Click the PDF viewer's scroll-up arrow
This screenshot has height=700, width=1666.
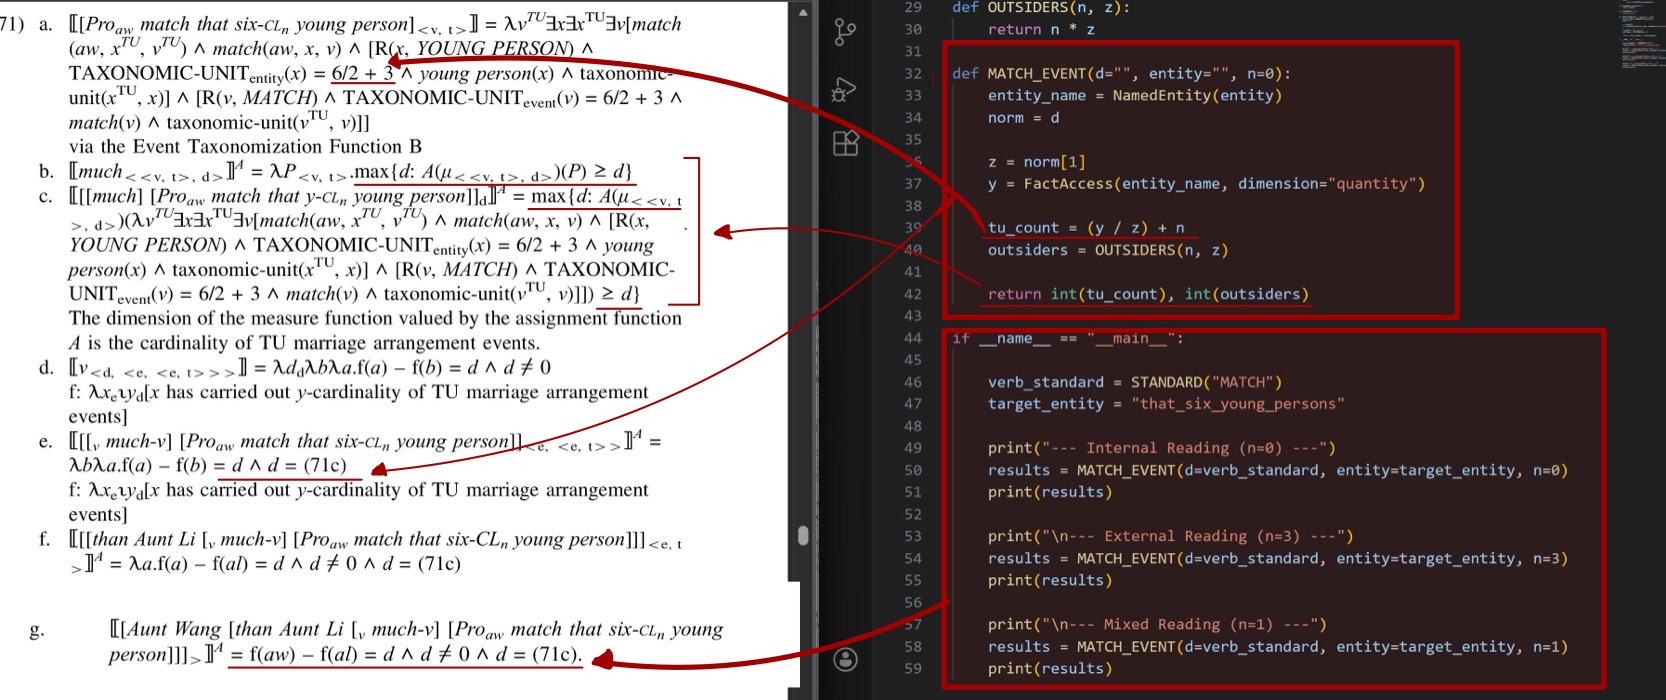803,12
